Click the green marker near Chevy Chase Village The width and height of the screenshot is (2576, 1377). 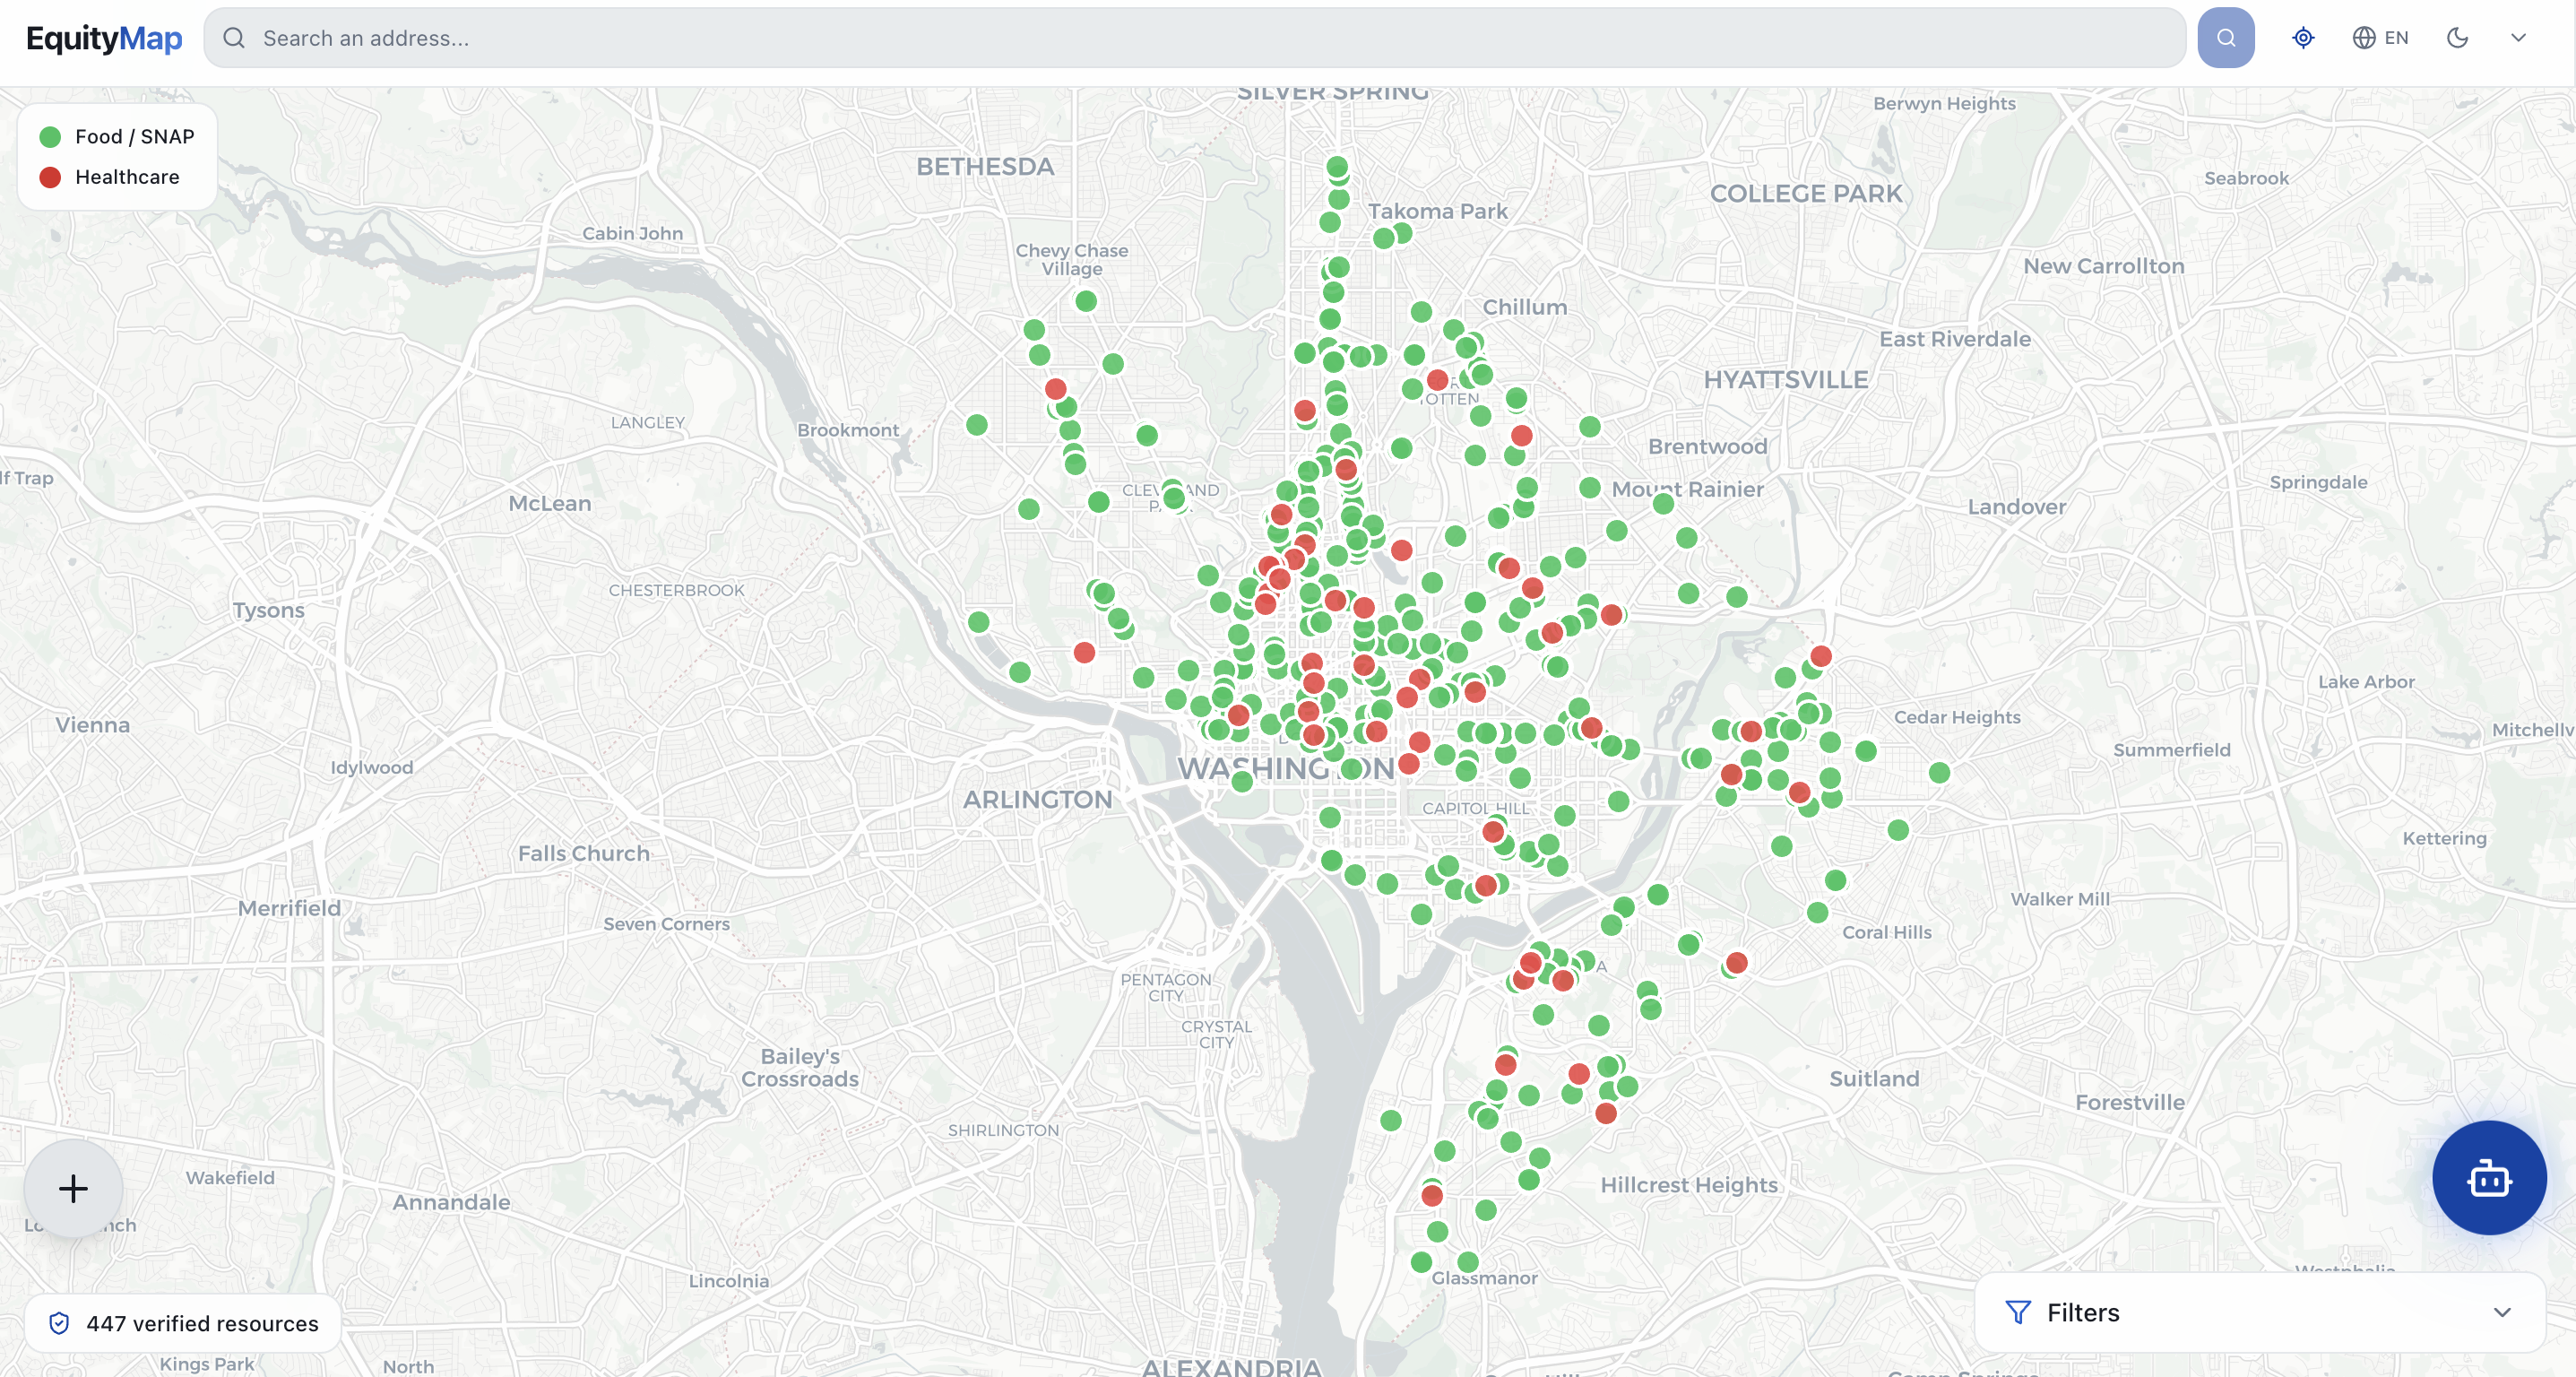point(1086,300)
